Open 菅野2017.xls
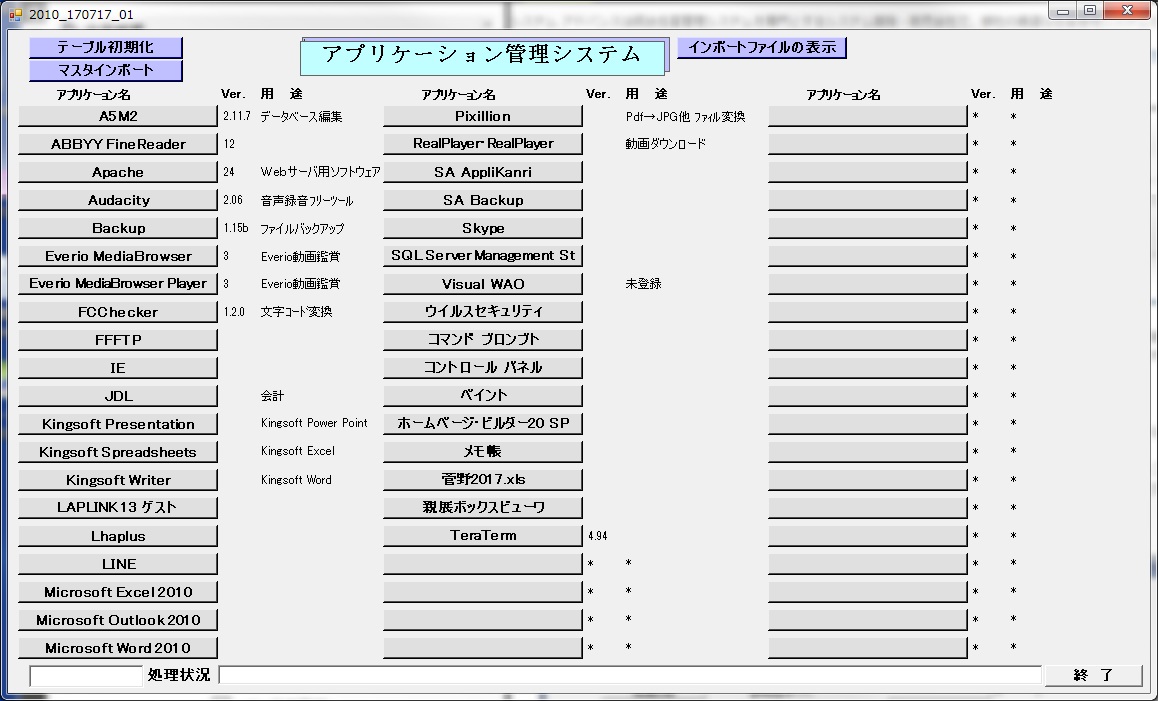Screen dimensions: 1158x701 point(483,479)
